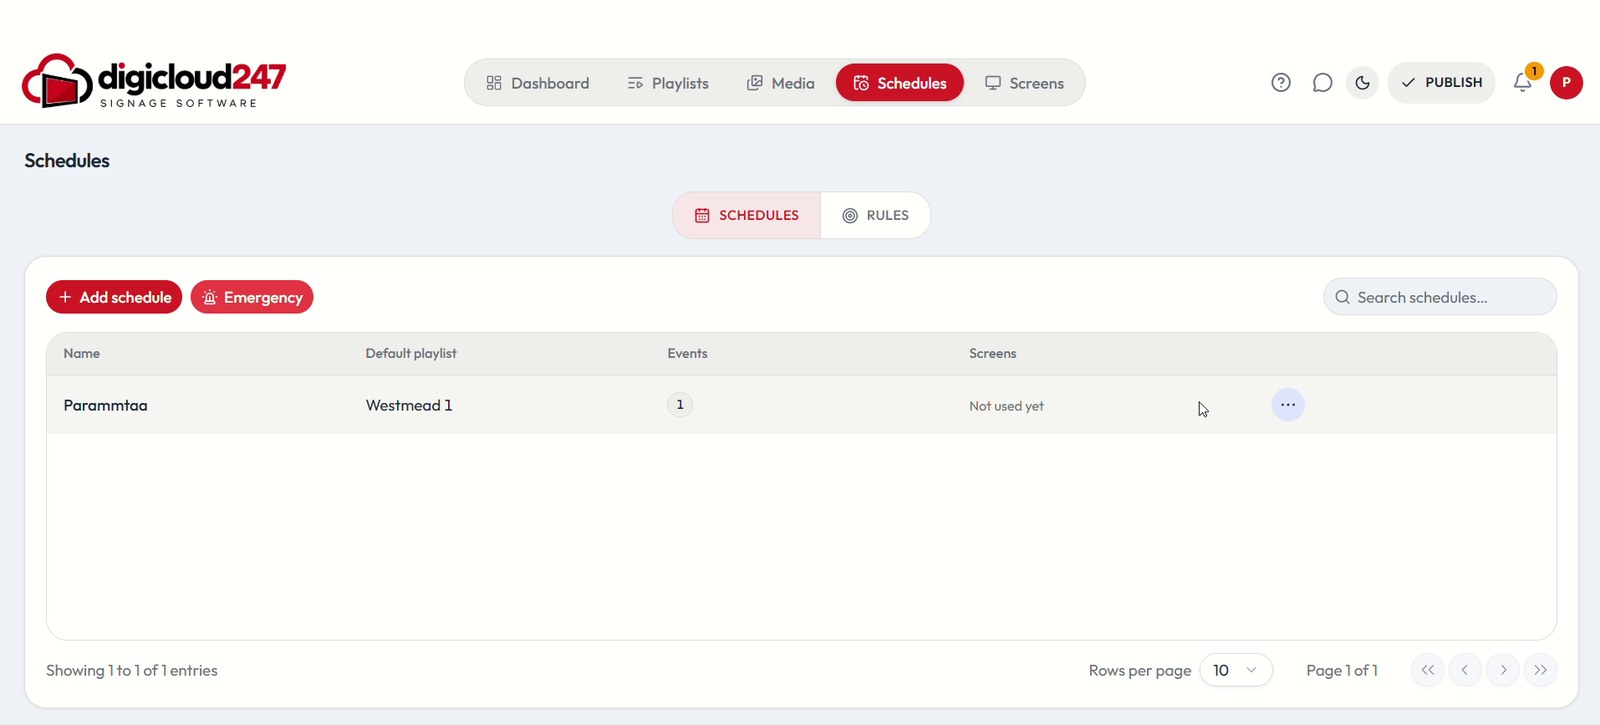Go to the last page

point(1541,670)
